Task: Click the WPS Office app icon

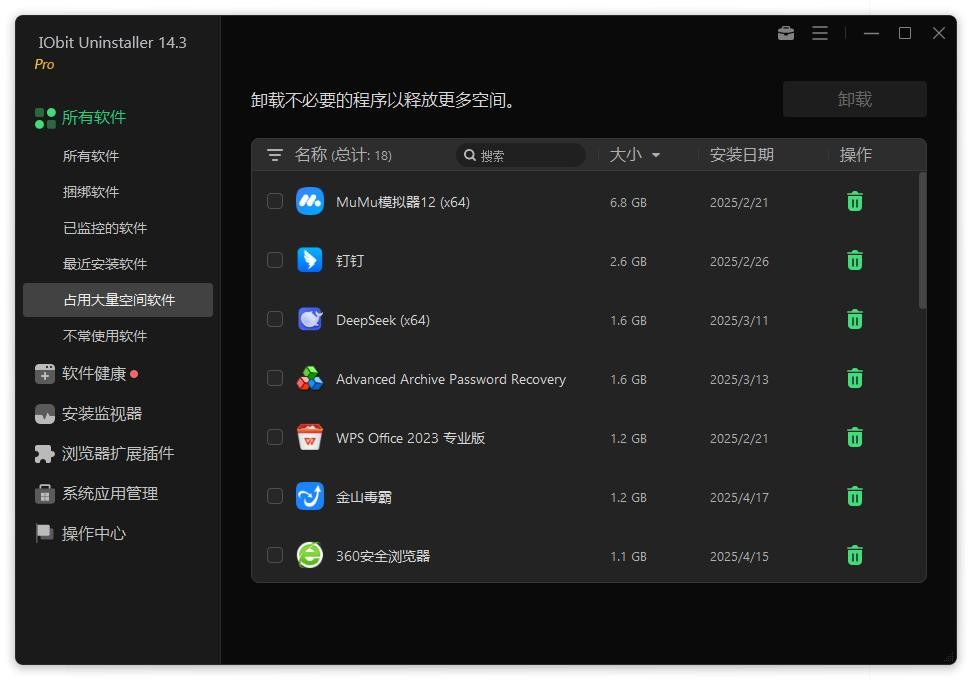Action: (309, 438)
